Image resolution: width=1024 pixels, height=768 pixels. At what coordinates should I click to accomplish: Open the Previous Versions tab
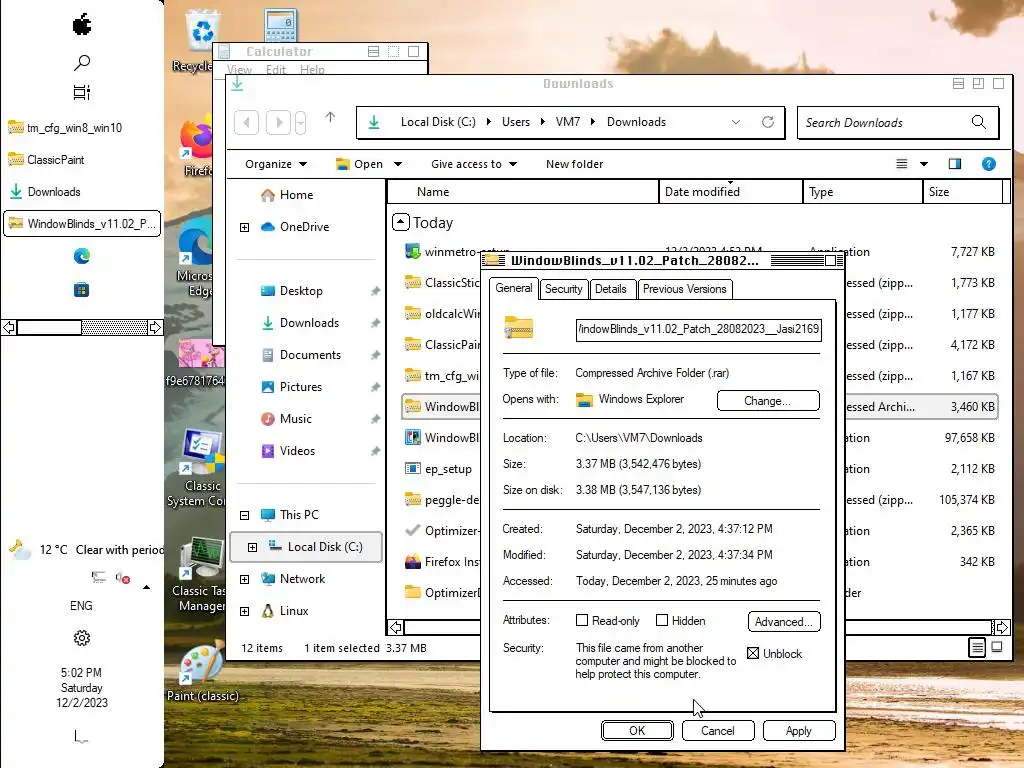pos(684,289)
